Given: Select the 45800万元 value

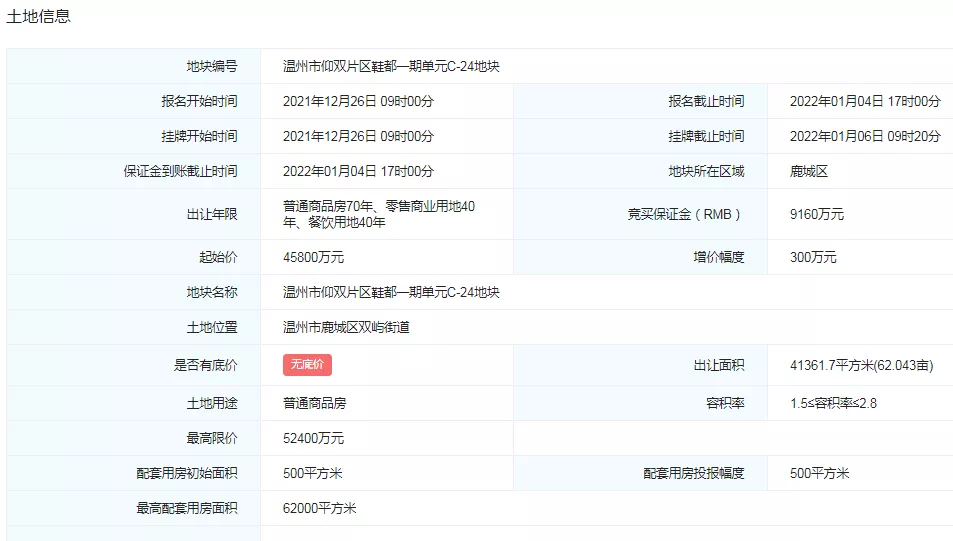Looking at the screenshot, I should coord(313,257).
